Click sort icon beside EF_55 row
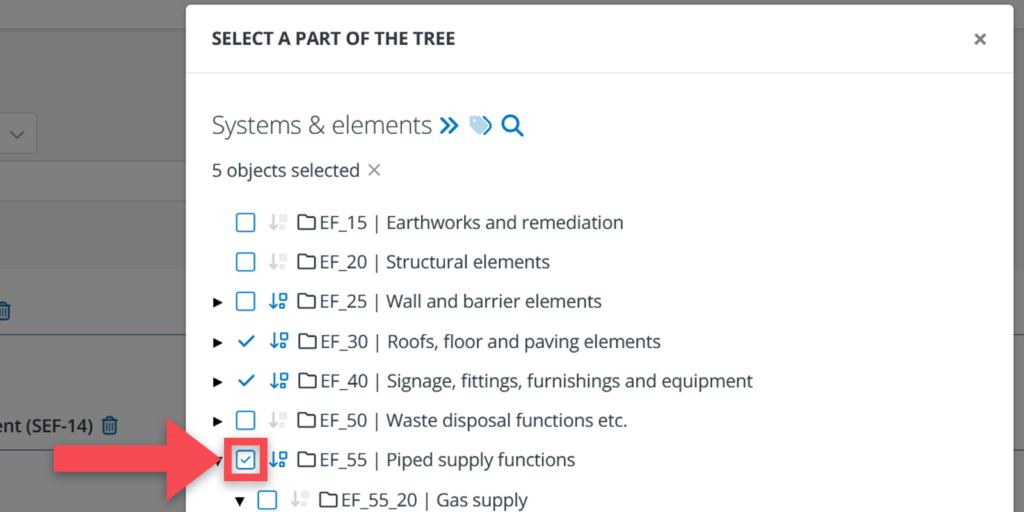The height and width of the screenshot is (512, 1024). click(278, 460)
